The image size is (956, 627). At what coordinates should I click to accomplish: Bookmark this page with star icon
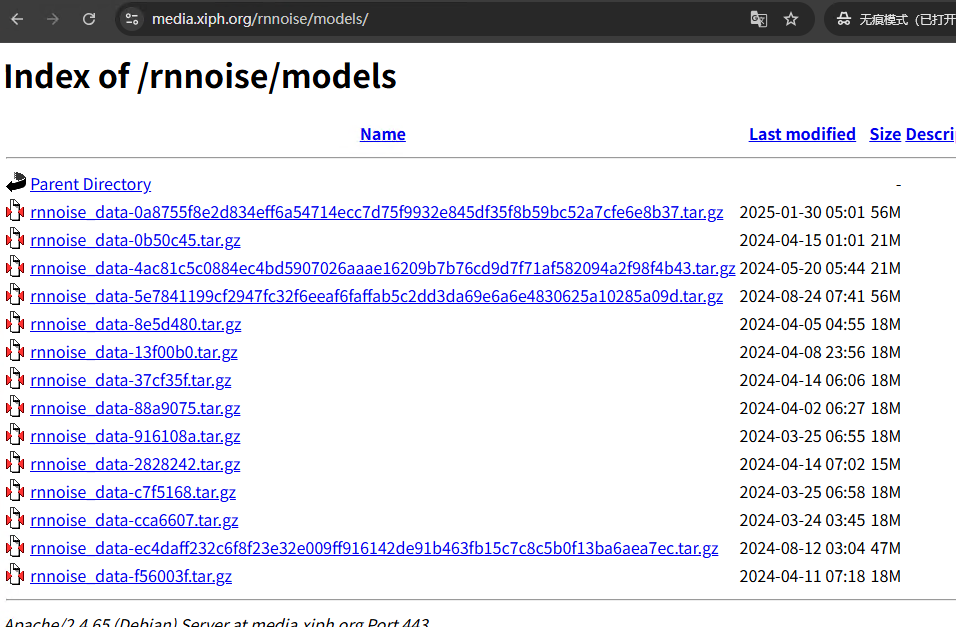point(791,19)
